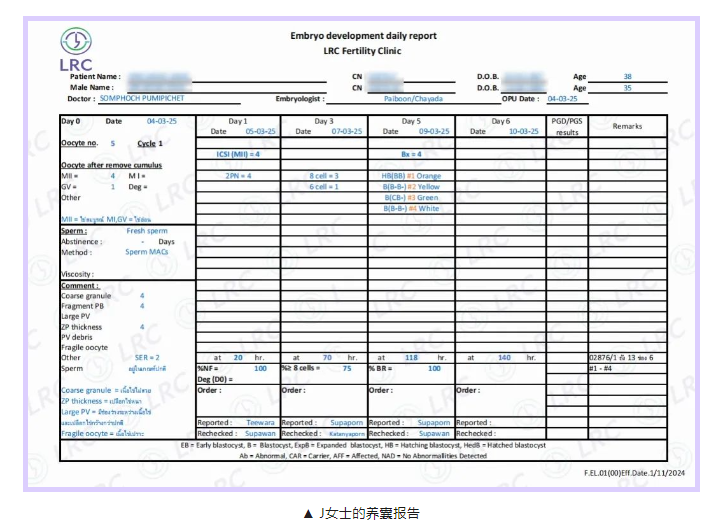
Task: Click the 'Large PV' row label
Action: click(76, 317)
